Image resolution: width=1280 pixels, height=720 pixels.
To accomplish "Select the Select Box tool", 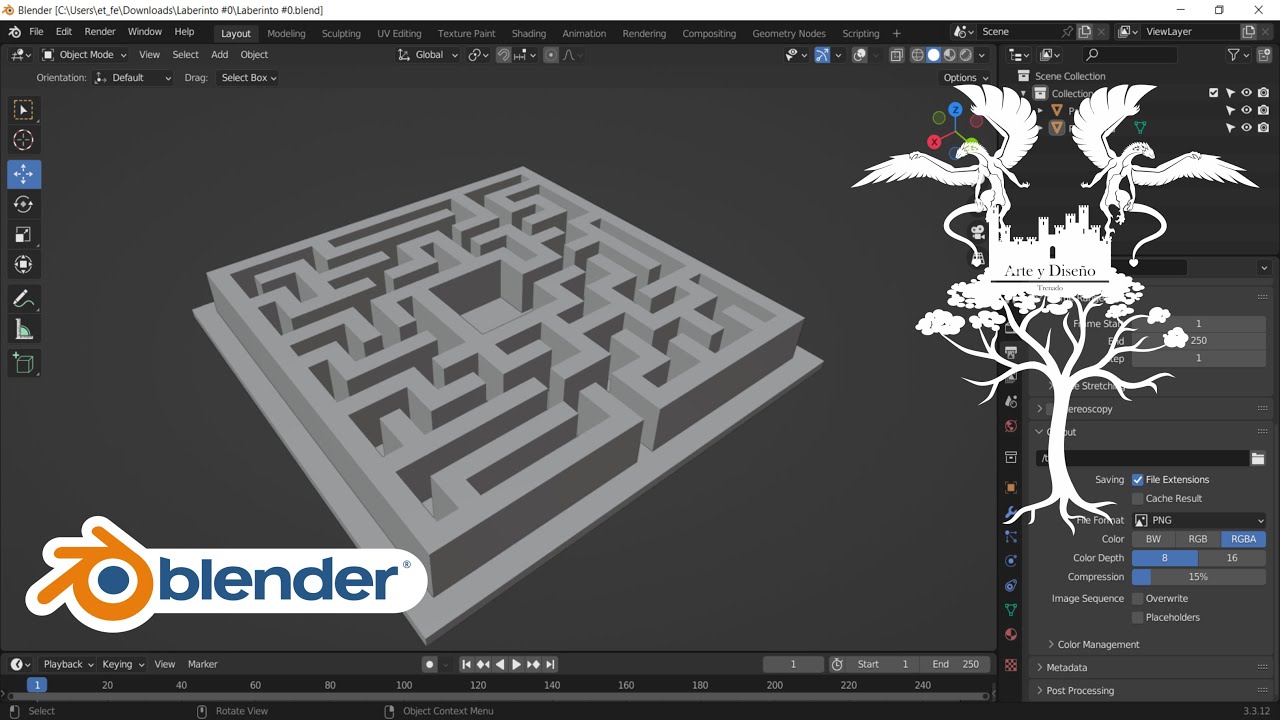I will click(23, 110).
